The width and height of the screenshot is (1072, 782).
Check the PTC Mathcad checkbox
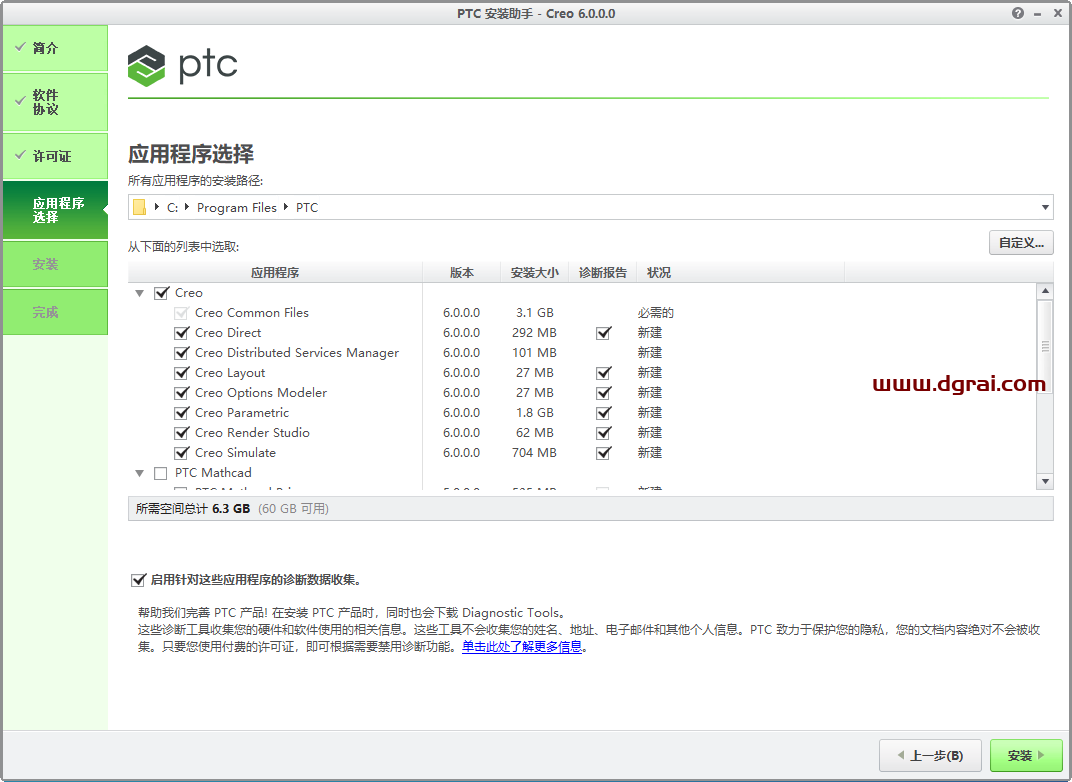click(x=161, y=473)
